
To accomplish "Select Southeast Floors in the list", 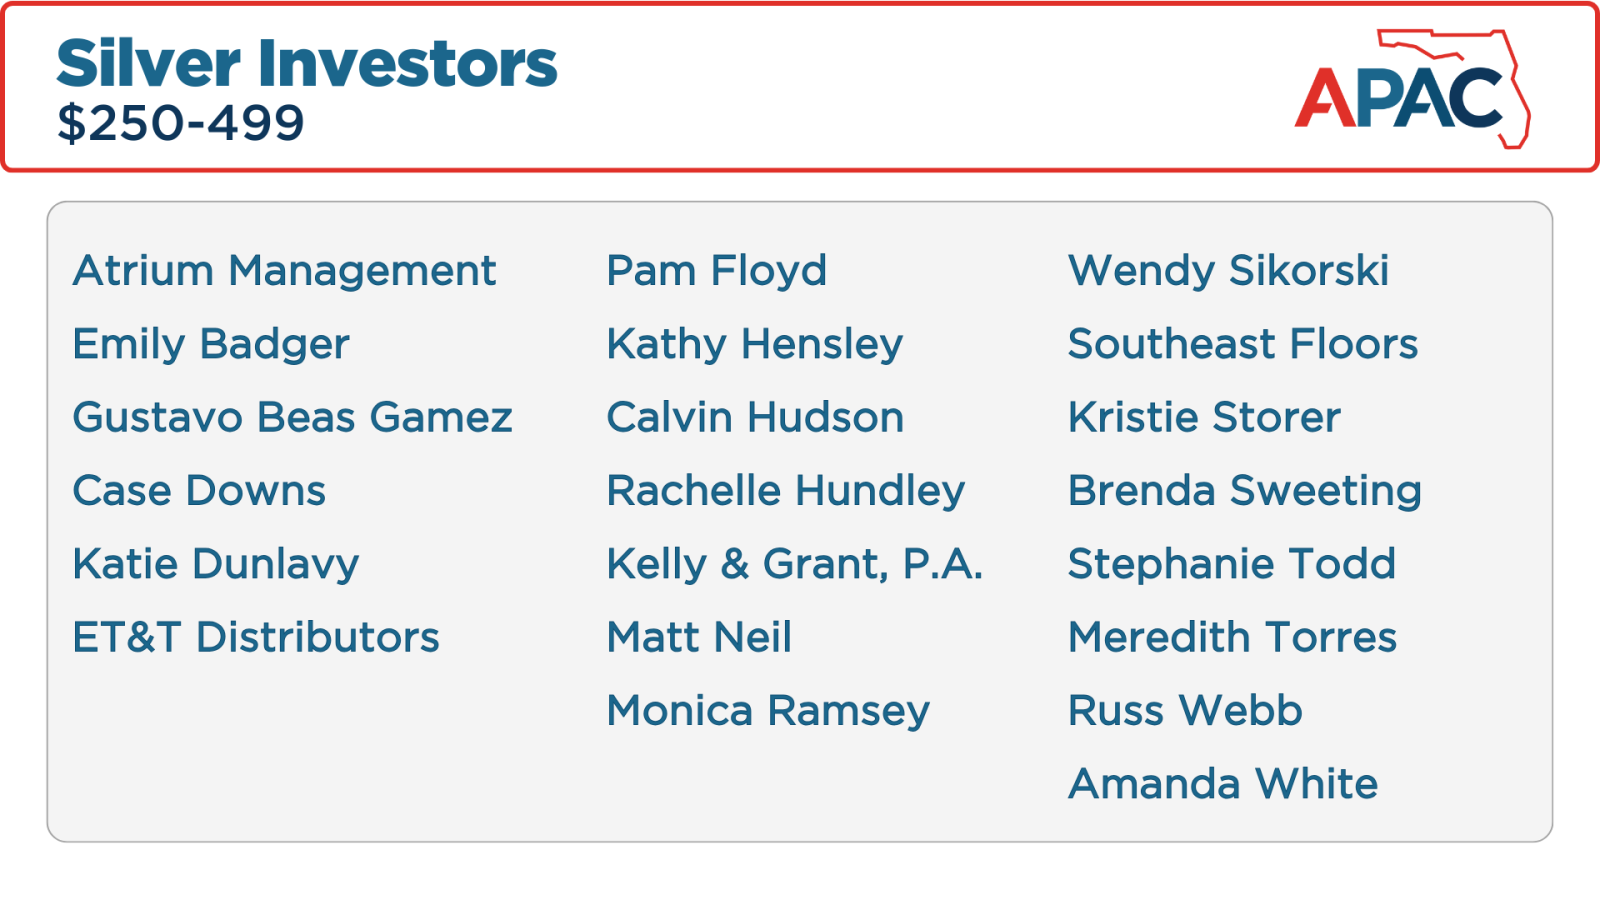I will (x=1243, y=344).
